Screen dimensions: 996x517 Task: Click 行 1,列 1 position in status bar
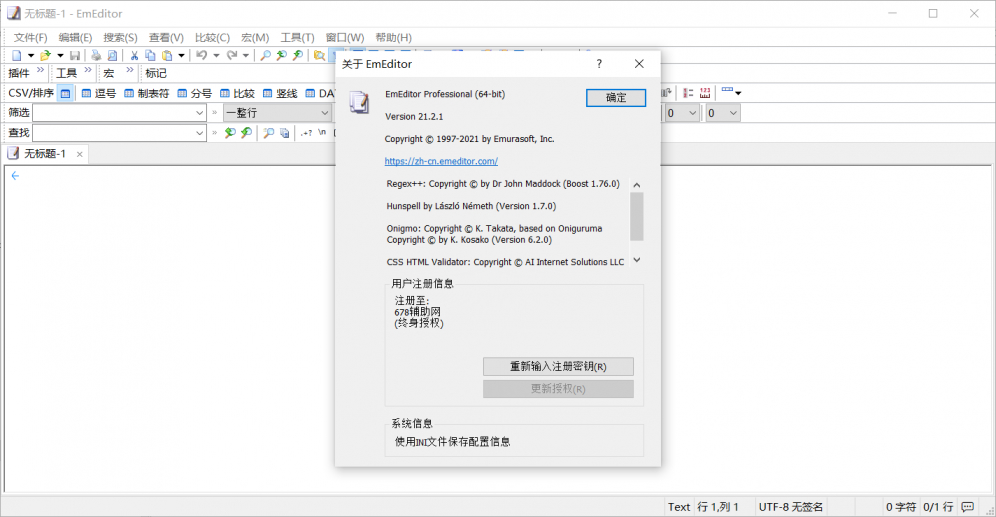pyautogui.click(x=718, y=507)
